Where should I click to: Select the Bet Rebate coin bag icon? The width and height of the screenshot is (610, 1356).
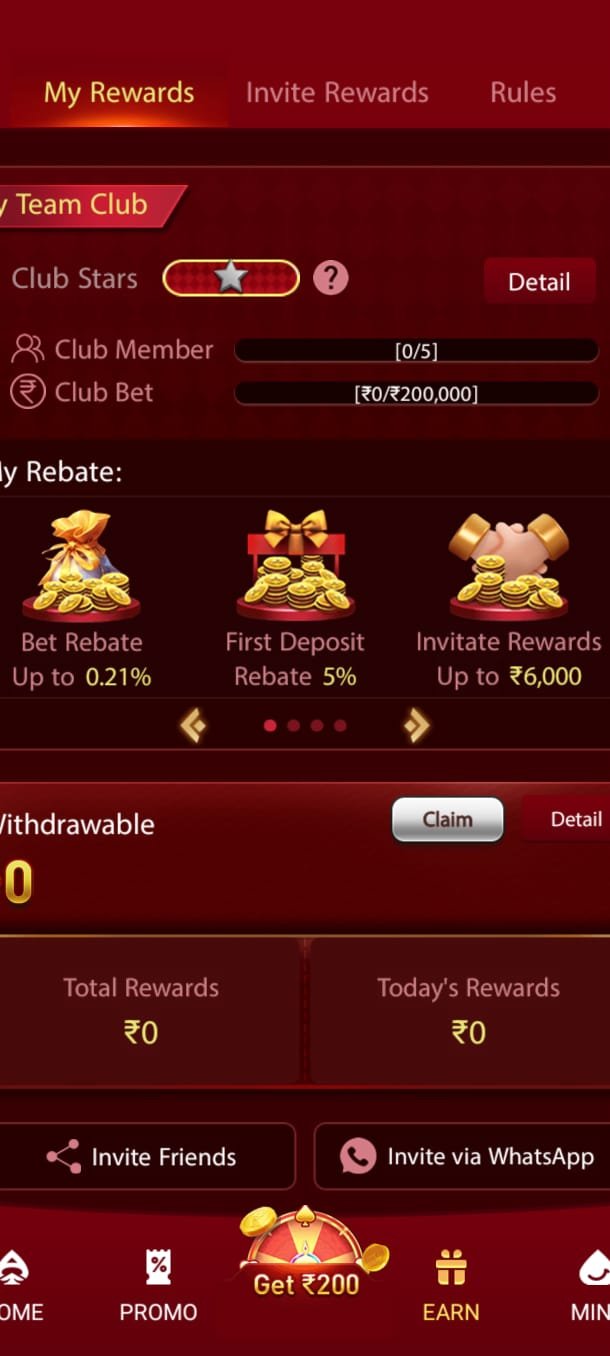coord(82,565)
